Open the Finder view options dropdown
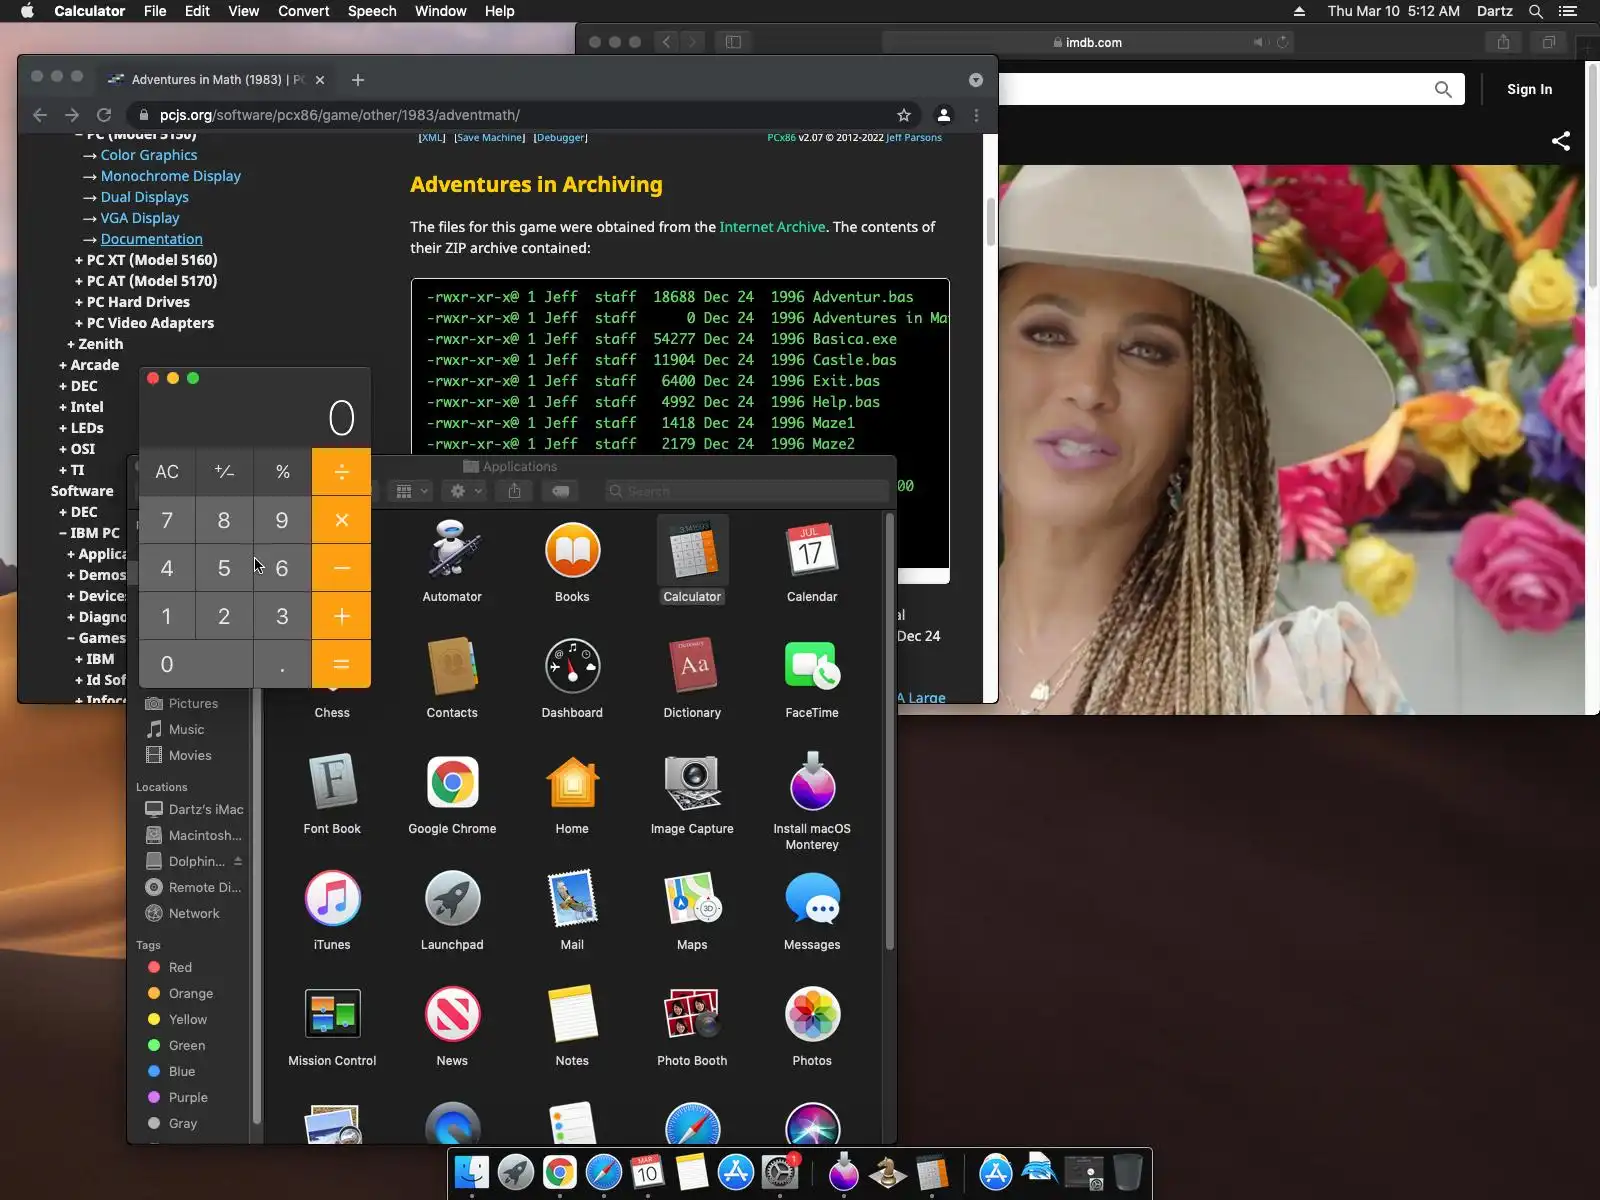This screenshot has width=1600, height=1200. [411, 491]
